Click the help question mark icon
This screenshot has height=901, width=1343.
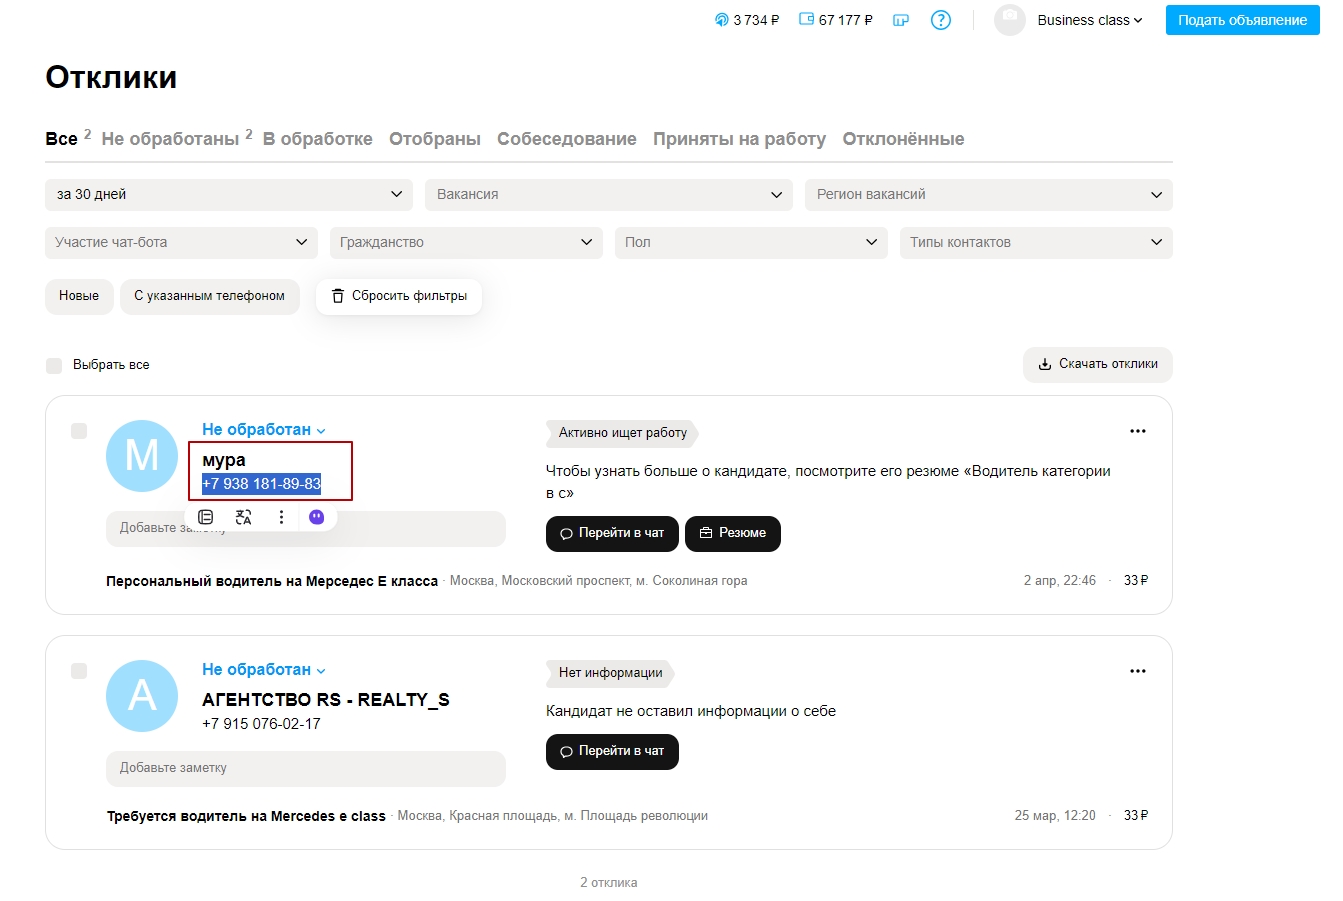click(x=940, y=20)
